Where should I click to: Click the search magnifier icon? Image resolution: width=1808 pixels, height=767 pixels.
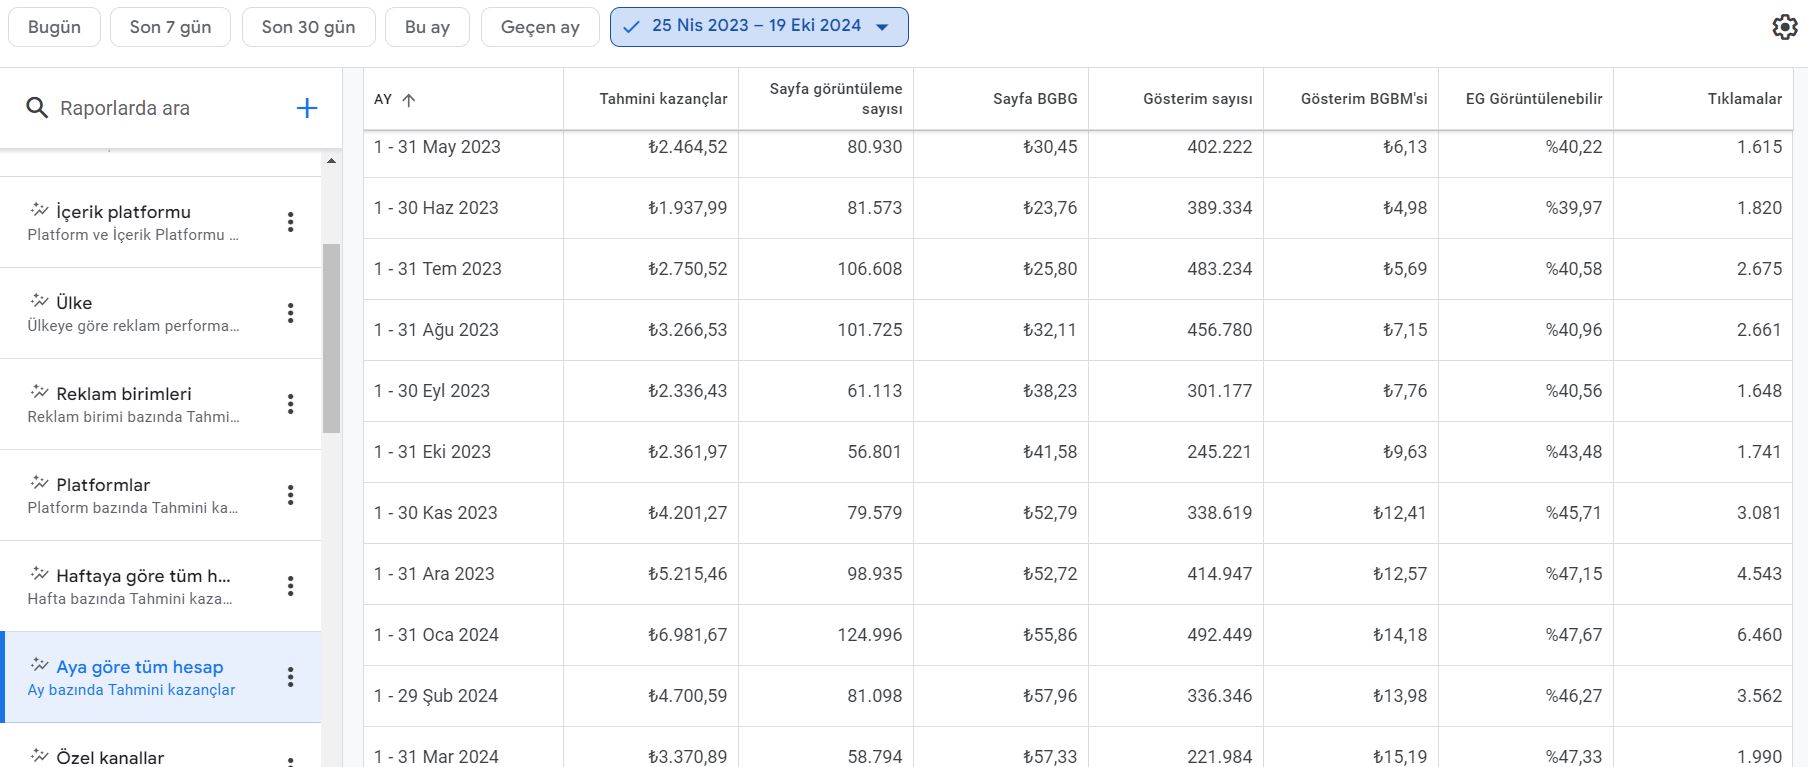[x=37, y=108]
